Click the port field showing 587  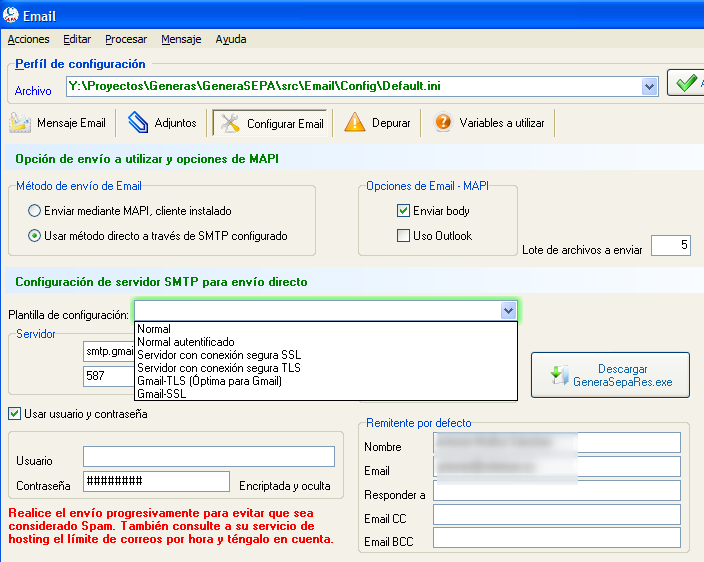pos(109,376)
